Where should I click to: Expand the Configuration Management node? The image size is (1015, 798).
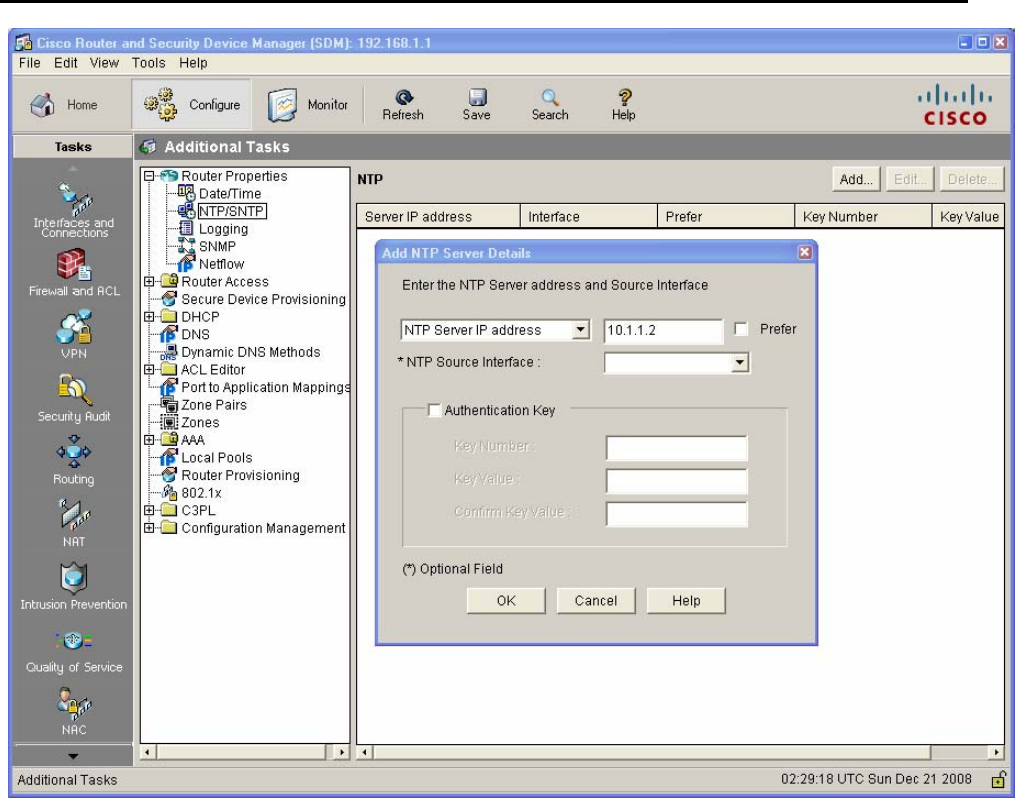click(x=149, y=527)
